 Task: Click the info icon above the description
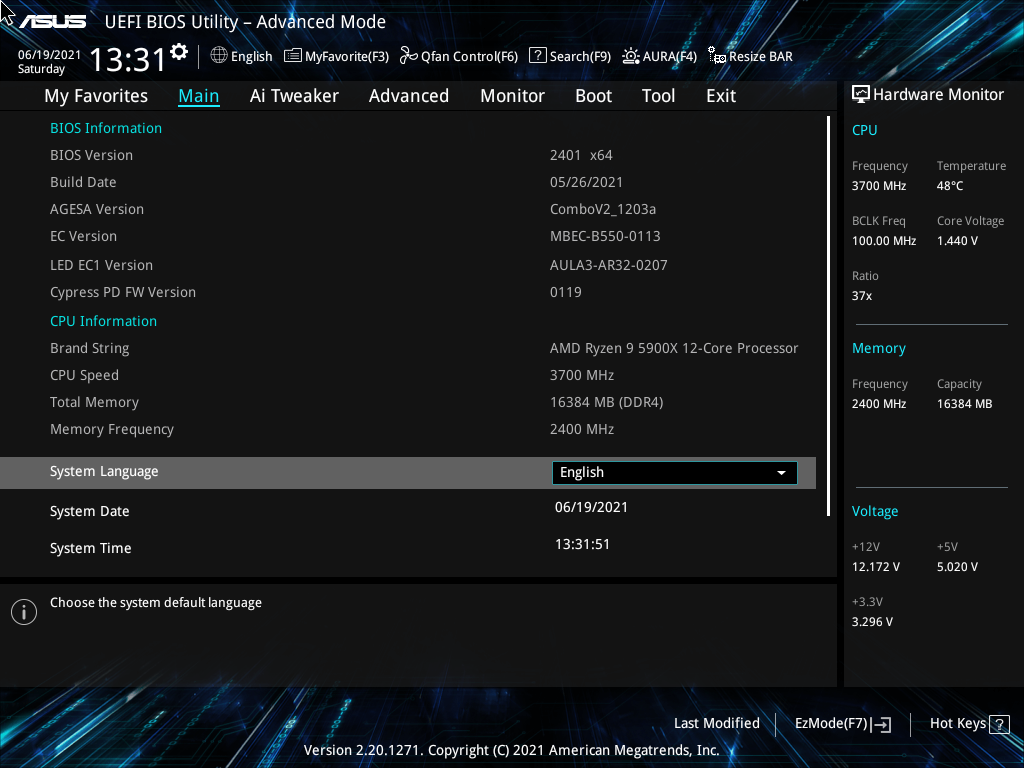pos(23,611)
